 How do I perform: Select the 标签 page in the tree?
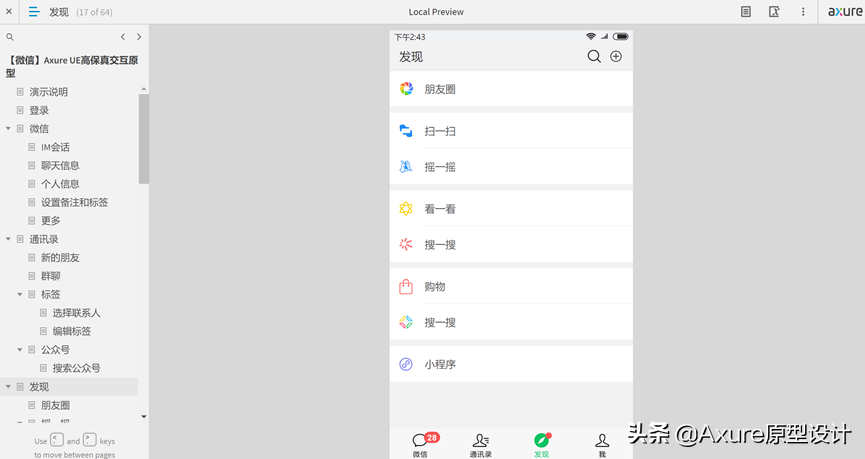pos(51,294)
